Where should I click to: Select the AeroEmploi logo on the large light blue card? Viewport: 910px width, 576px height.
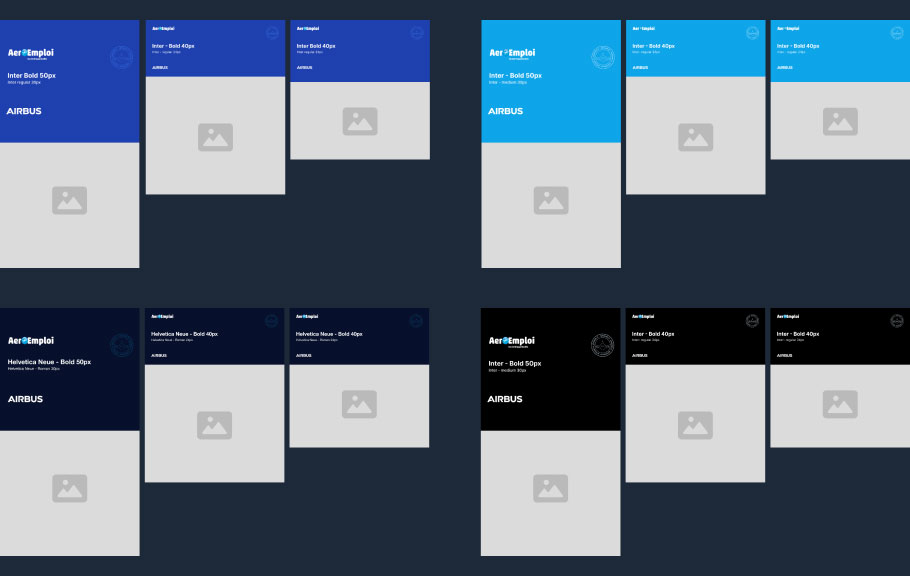coord(512,53)
